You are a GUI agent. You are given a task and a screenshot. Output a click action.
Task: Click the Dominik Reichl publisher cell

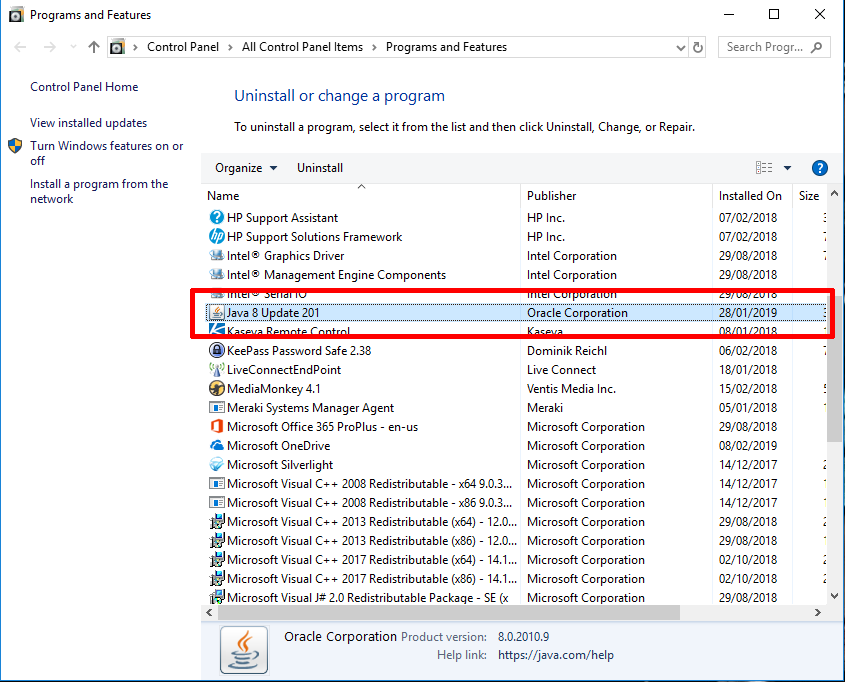point(566,351)
